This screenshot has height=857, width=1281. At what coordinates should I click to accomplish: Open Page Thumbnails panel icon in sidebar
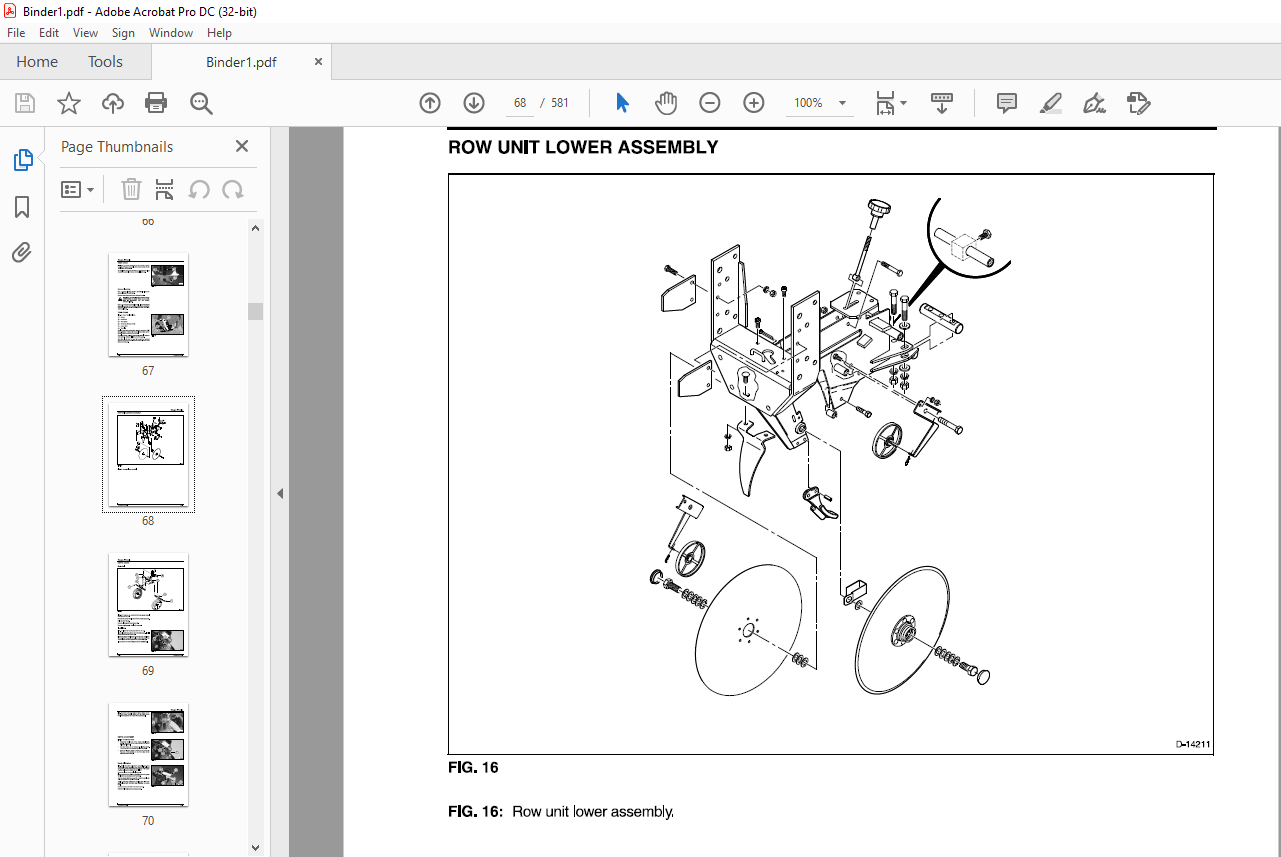pos(22,160)
